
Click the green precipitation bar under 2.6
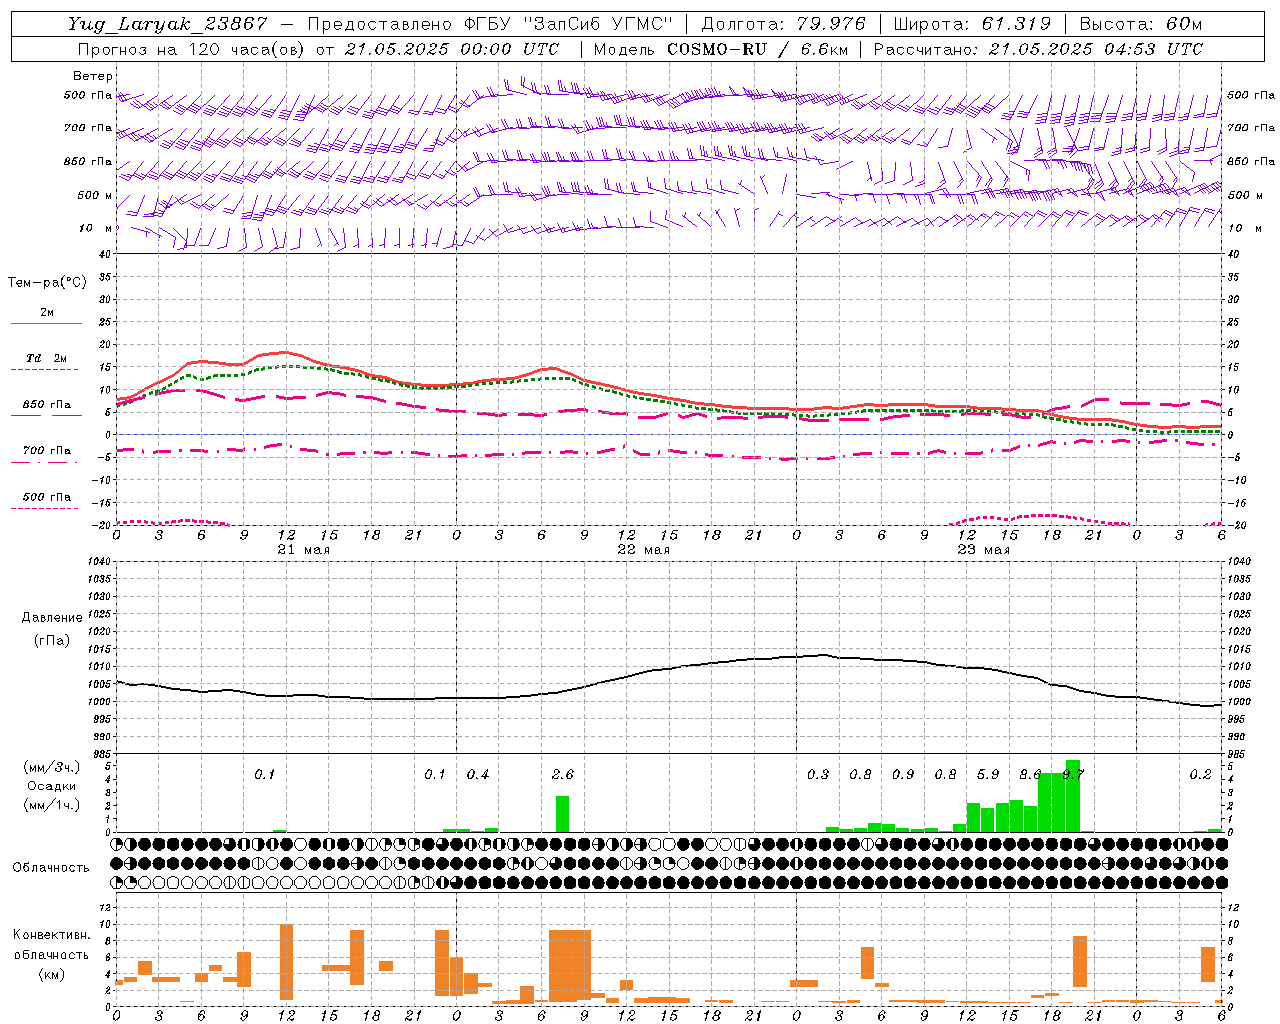pyautogui.click(x=562, y=814)
